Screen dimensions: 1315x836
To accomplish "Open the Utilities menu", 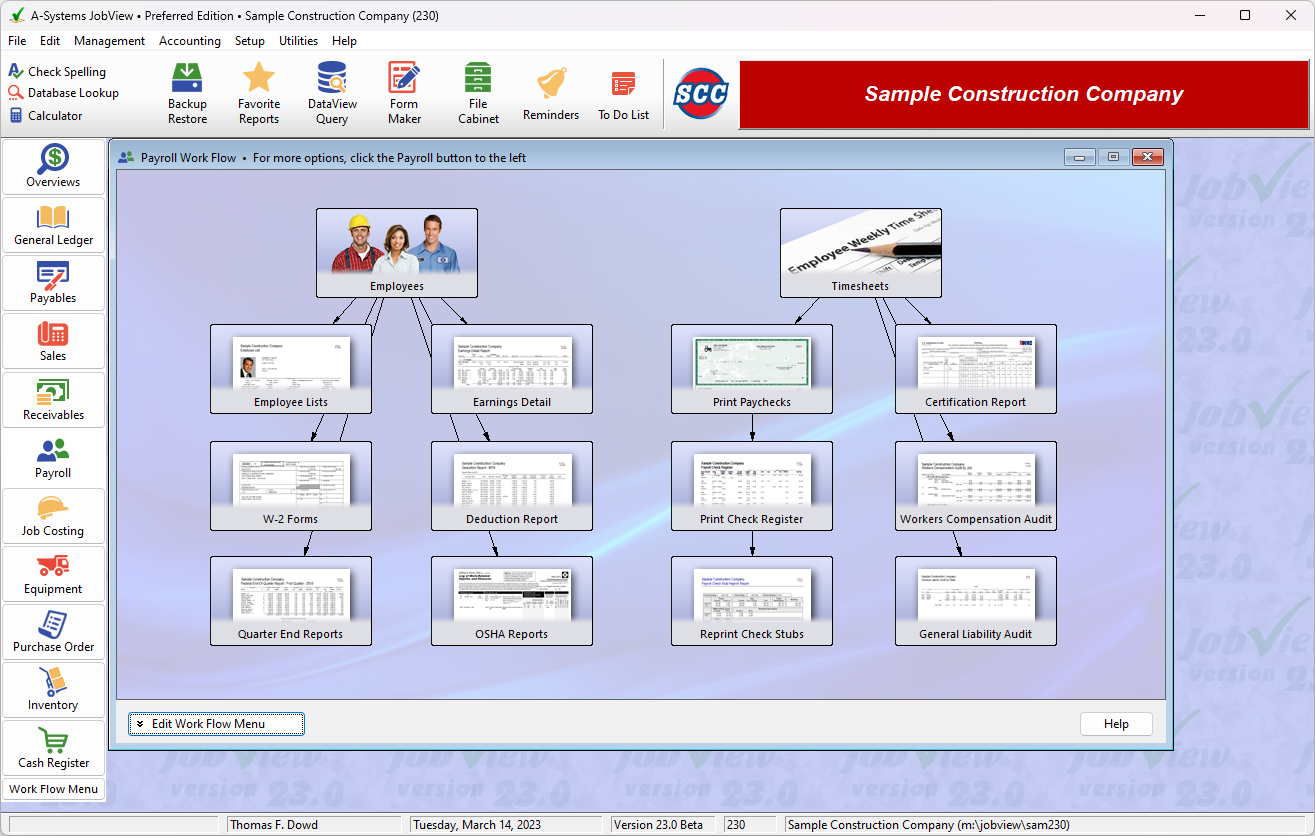I will (298, 41).
